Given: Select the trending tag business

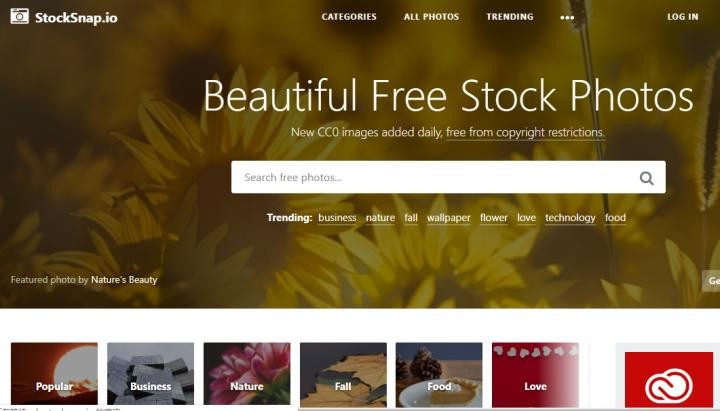Looking at the screenshot, I should (x=337, y=218).
